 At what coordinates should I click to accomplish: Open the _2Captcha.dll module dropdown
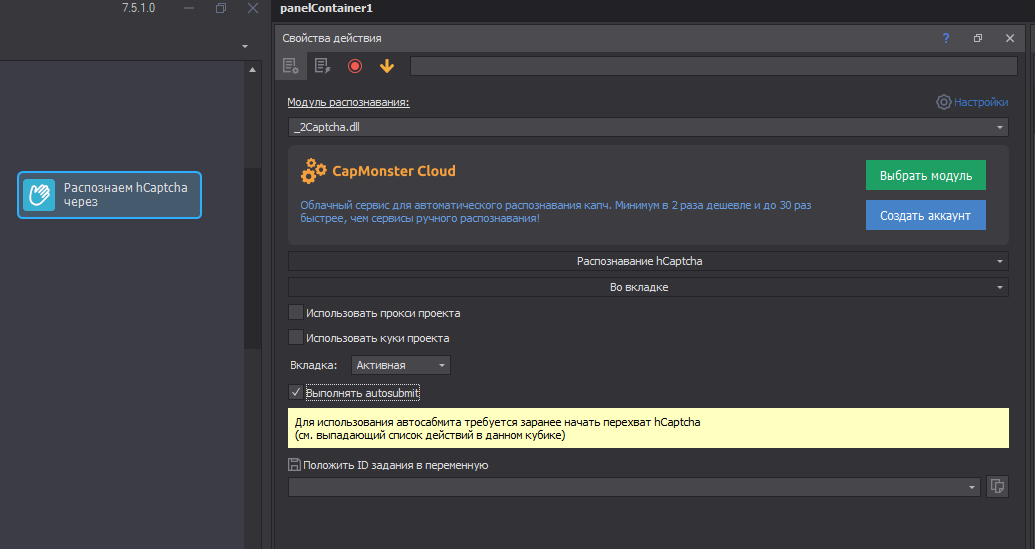point(648,127)
